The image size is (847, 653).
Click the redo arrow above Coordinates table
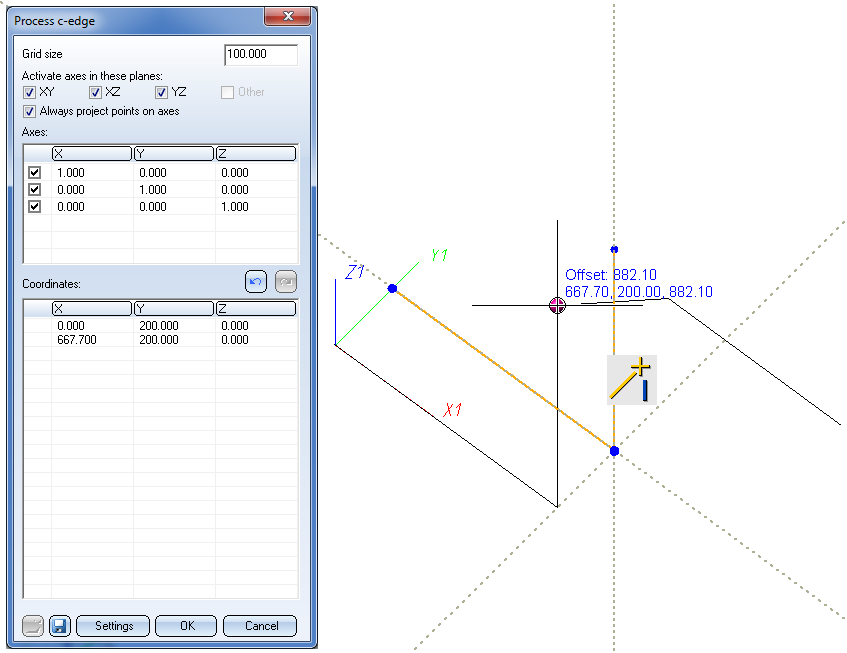pos(286,283)
